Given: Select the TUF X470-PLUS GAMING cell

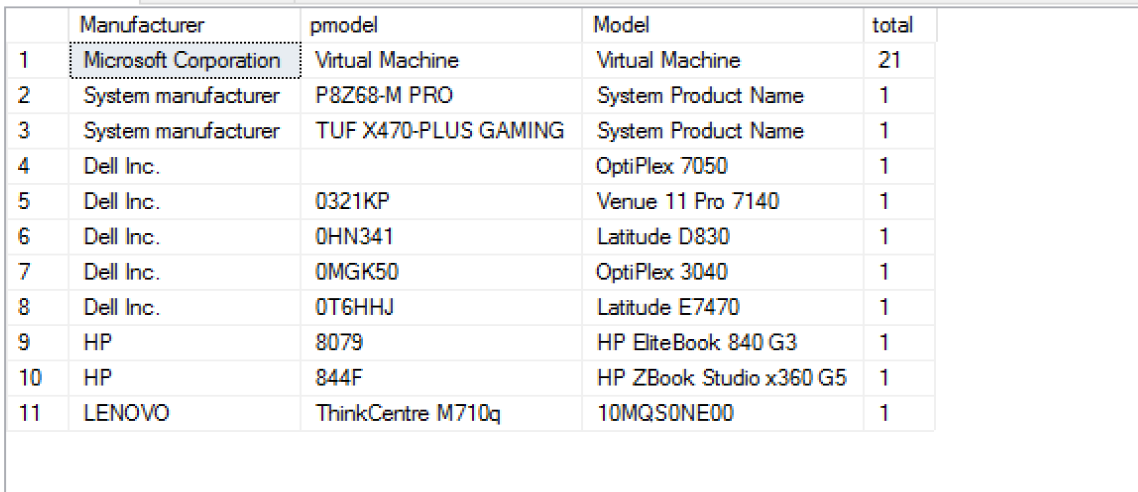Looking at the screenshot, I should click(x=440, y=131).
